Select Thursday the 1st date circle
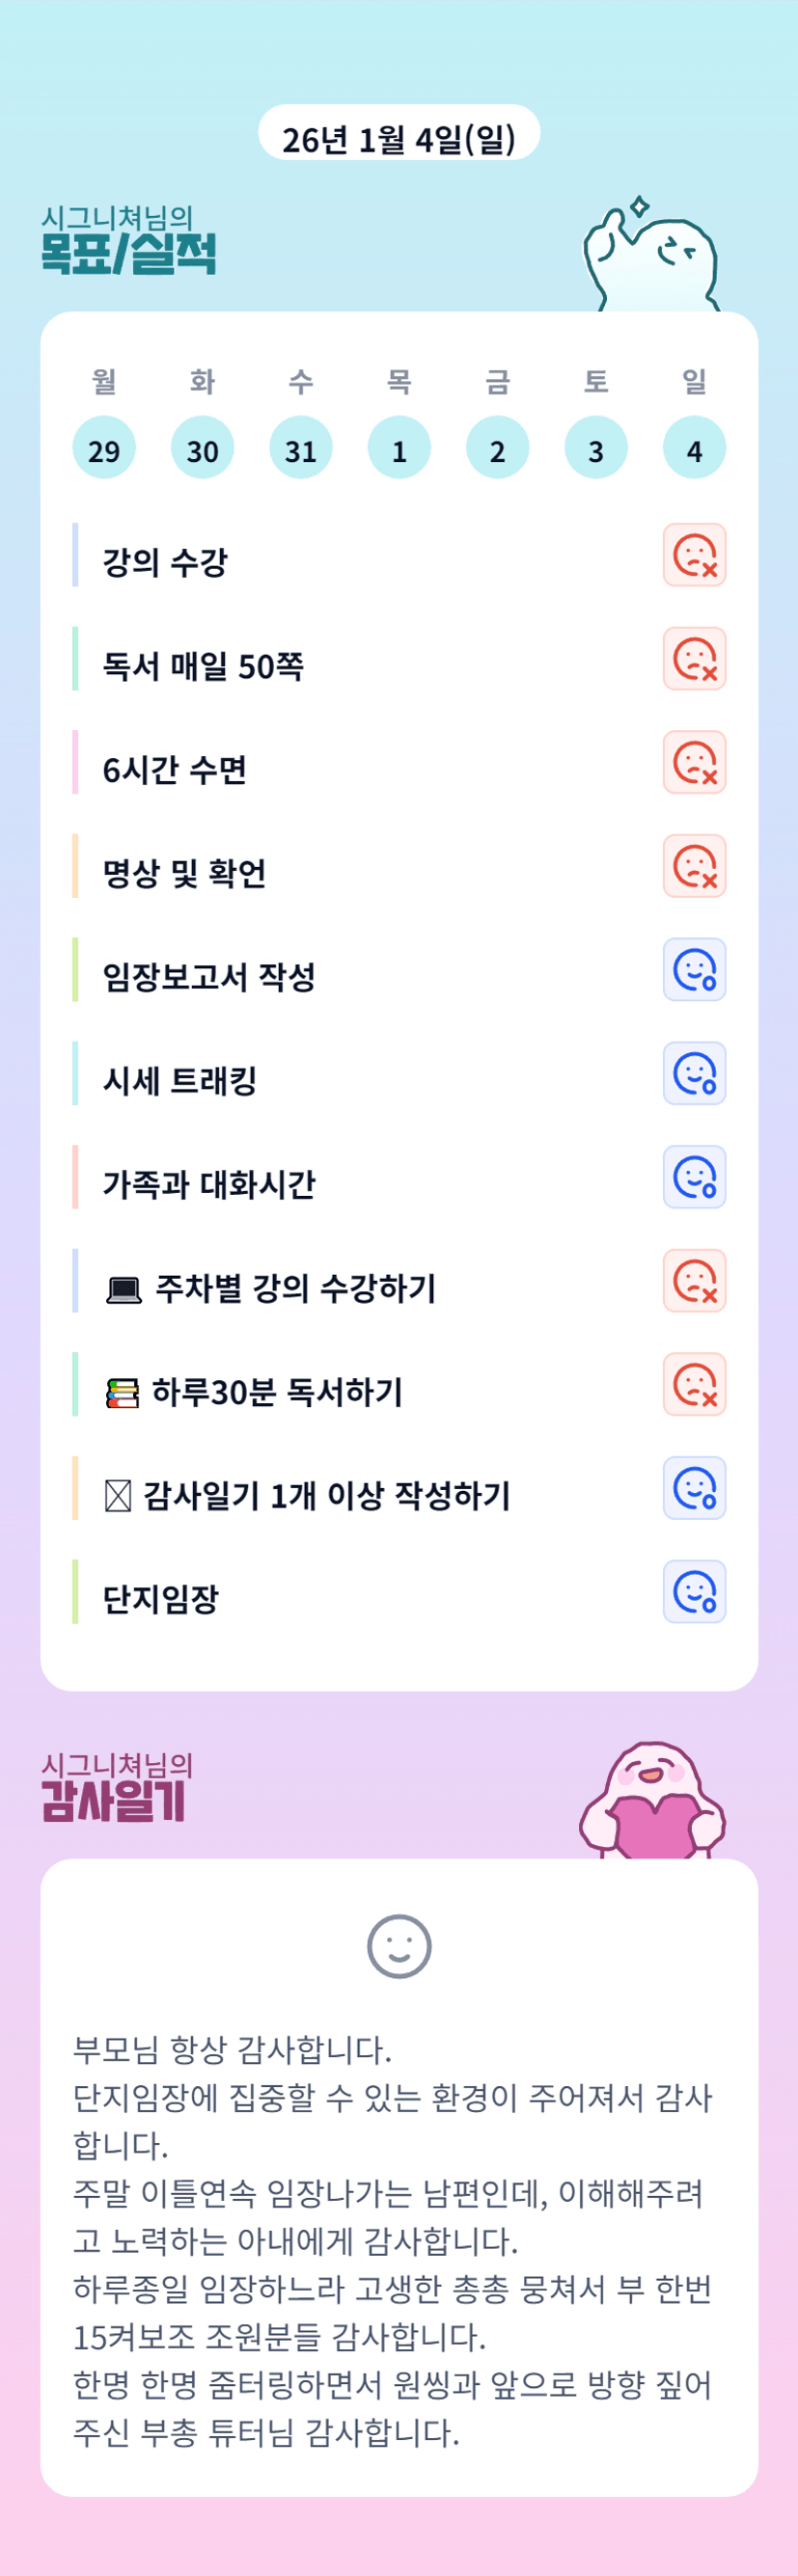Image resolution: width=798 pixels, height=2576 pixels. pyautogui.click(x=399, y=448)
